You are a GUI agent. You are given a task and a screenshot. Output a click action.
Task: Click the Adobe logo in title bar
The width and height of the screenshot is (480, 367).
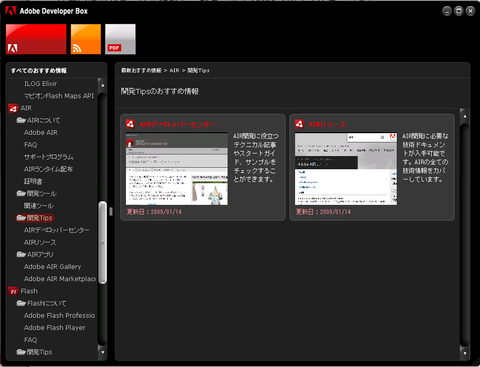[11, 11]
